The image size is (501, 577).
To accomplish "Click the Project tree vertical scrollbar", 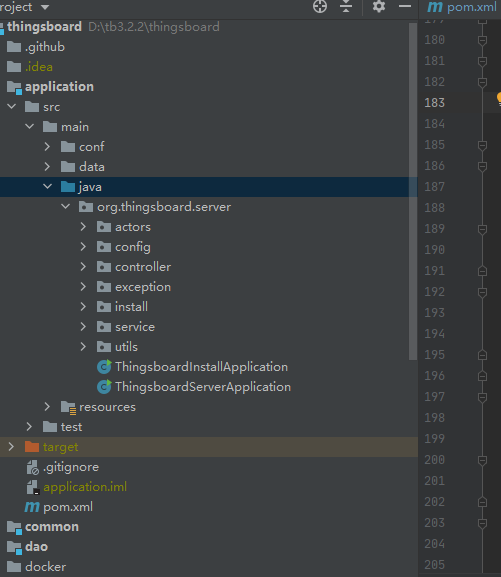I will (x=413, y=191).
